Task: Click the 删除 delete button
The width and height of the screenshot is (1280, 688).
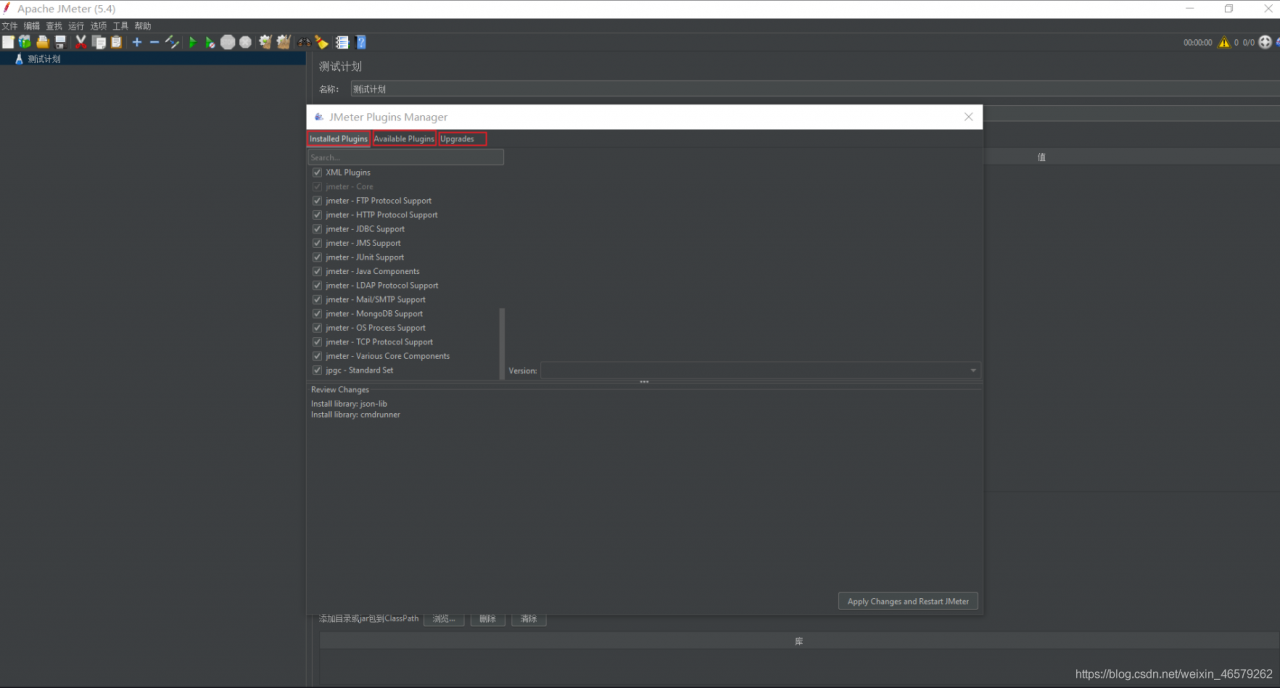Action: click(487, 619)
